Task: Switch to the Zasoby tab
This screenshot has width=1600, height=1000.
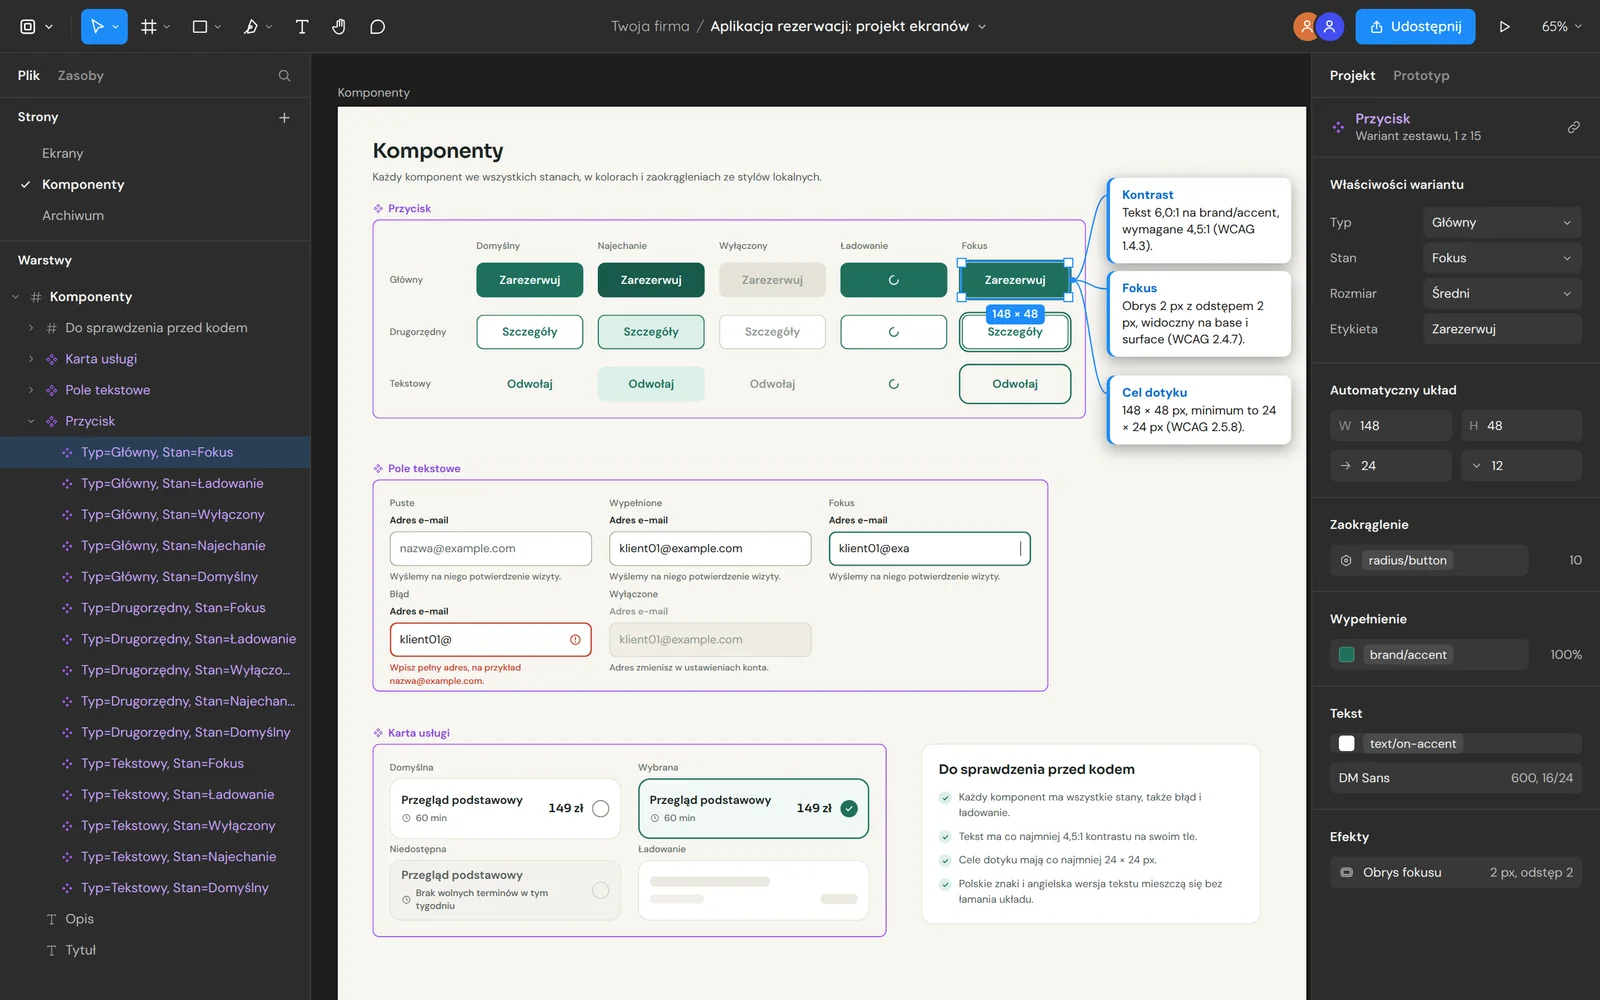Action: [81, 76]
